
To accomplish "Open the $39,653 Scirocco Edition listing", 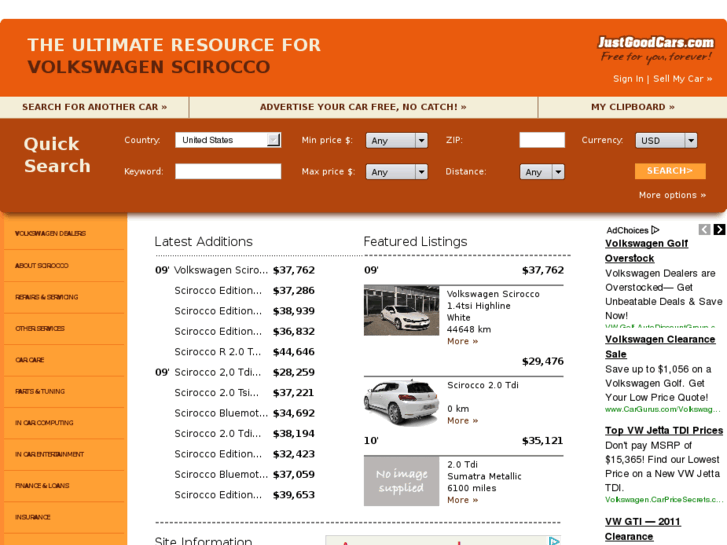I will tap(244, 494).
